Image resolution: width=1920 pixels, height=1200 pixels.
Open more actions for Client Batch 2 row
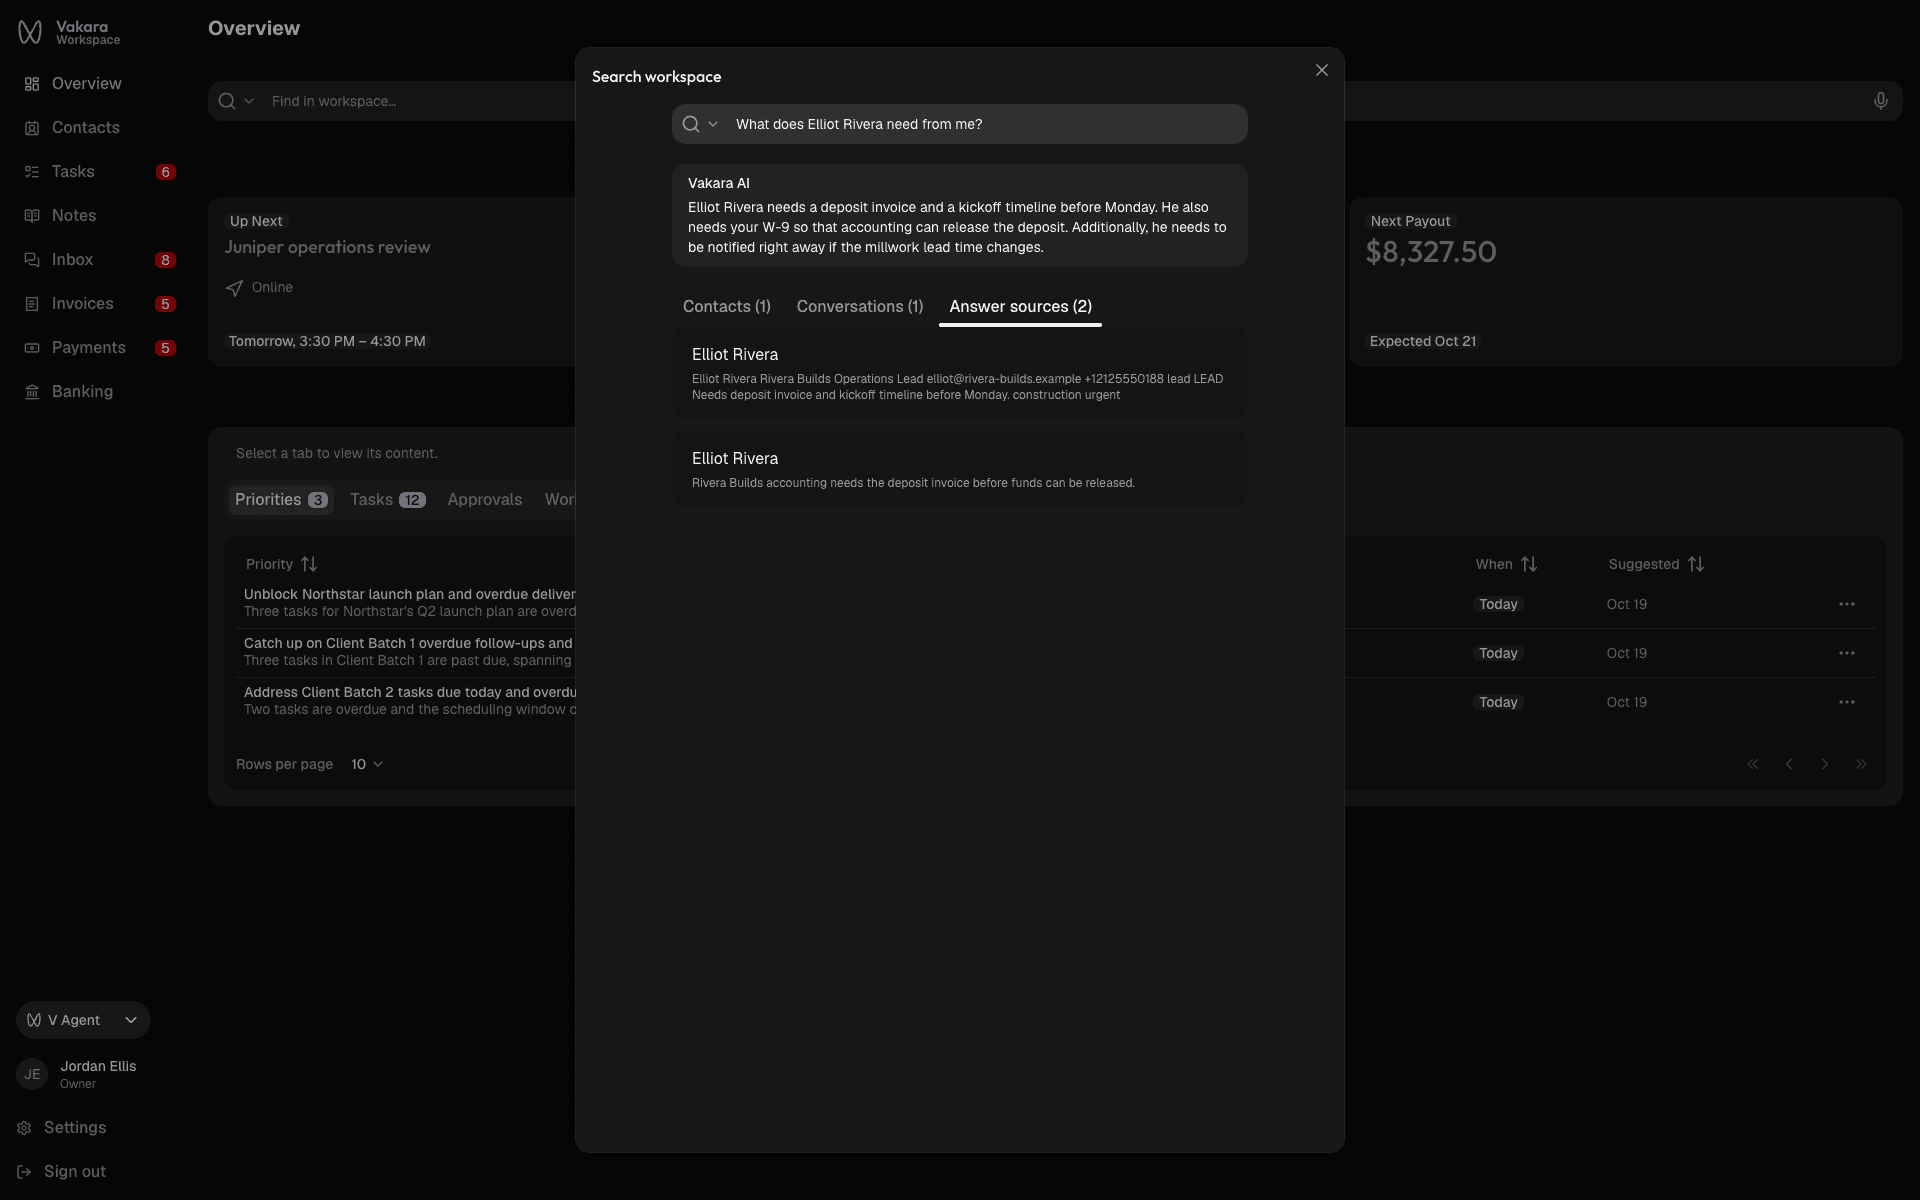click(1847, 702)
